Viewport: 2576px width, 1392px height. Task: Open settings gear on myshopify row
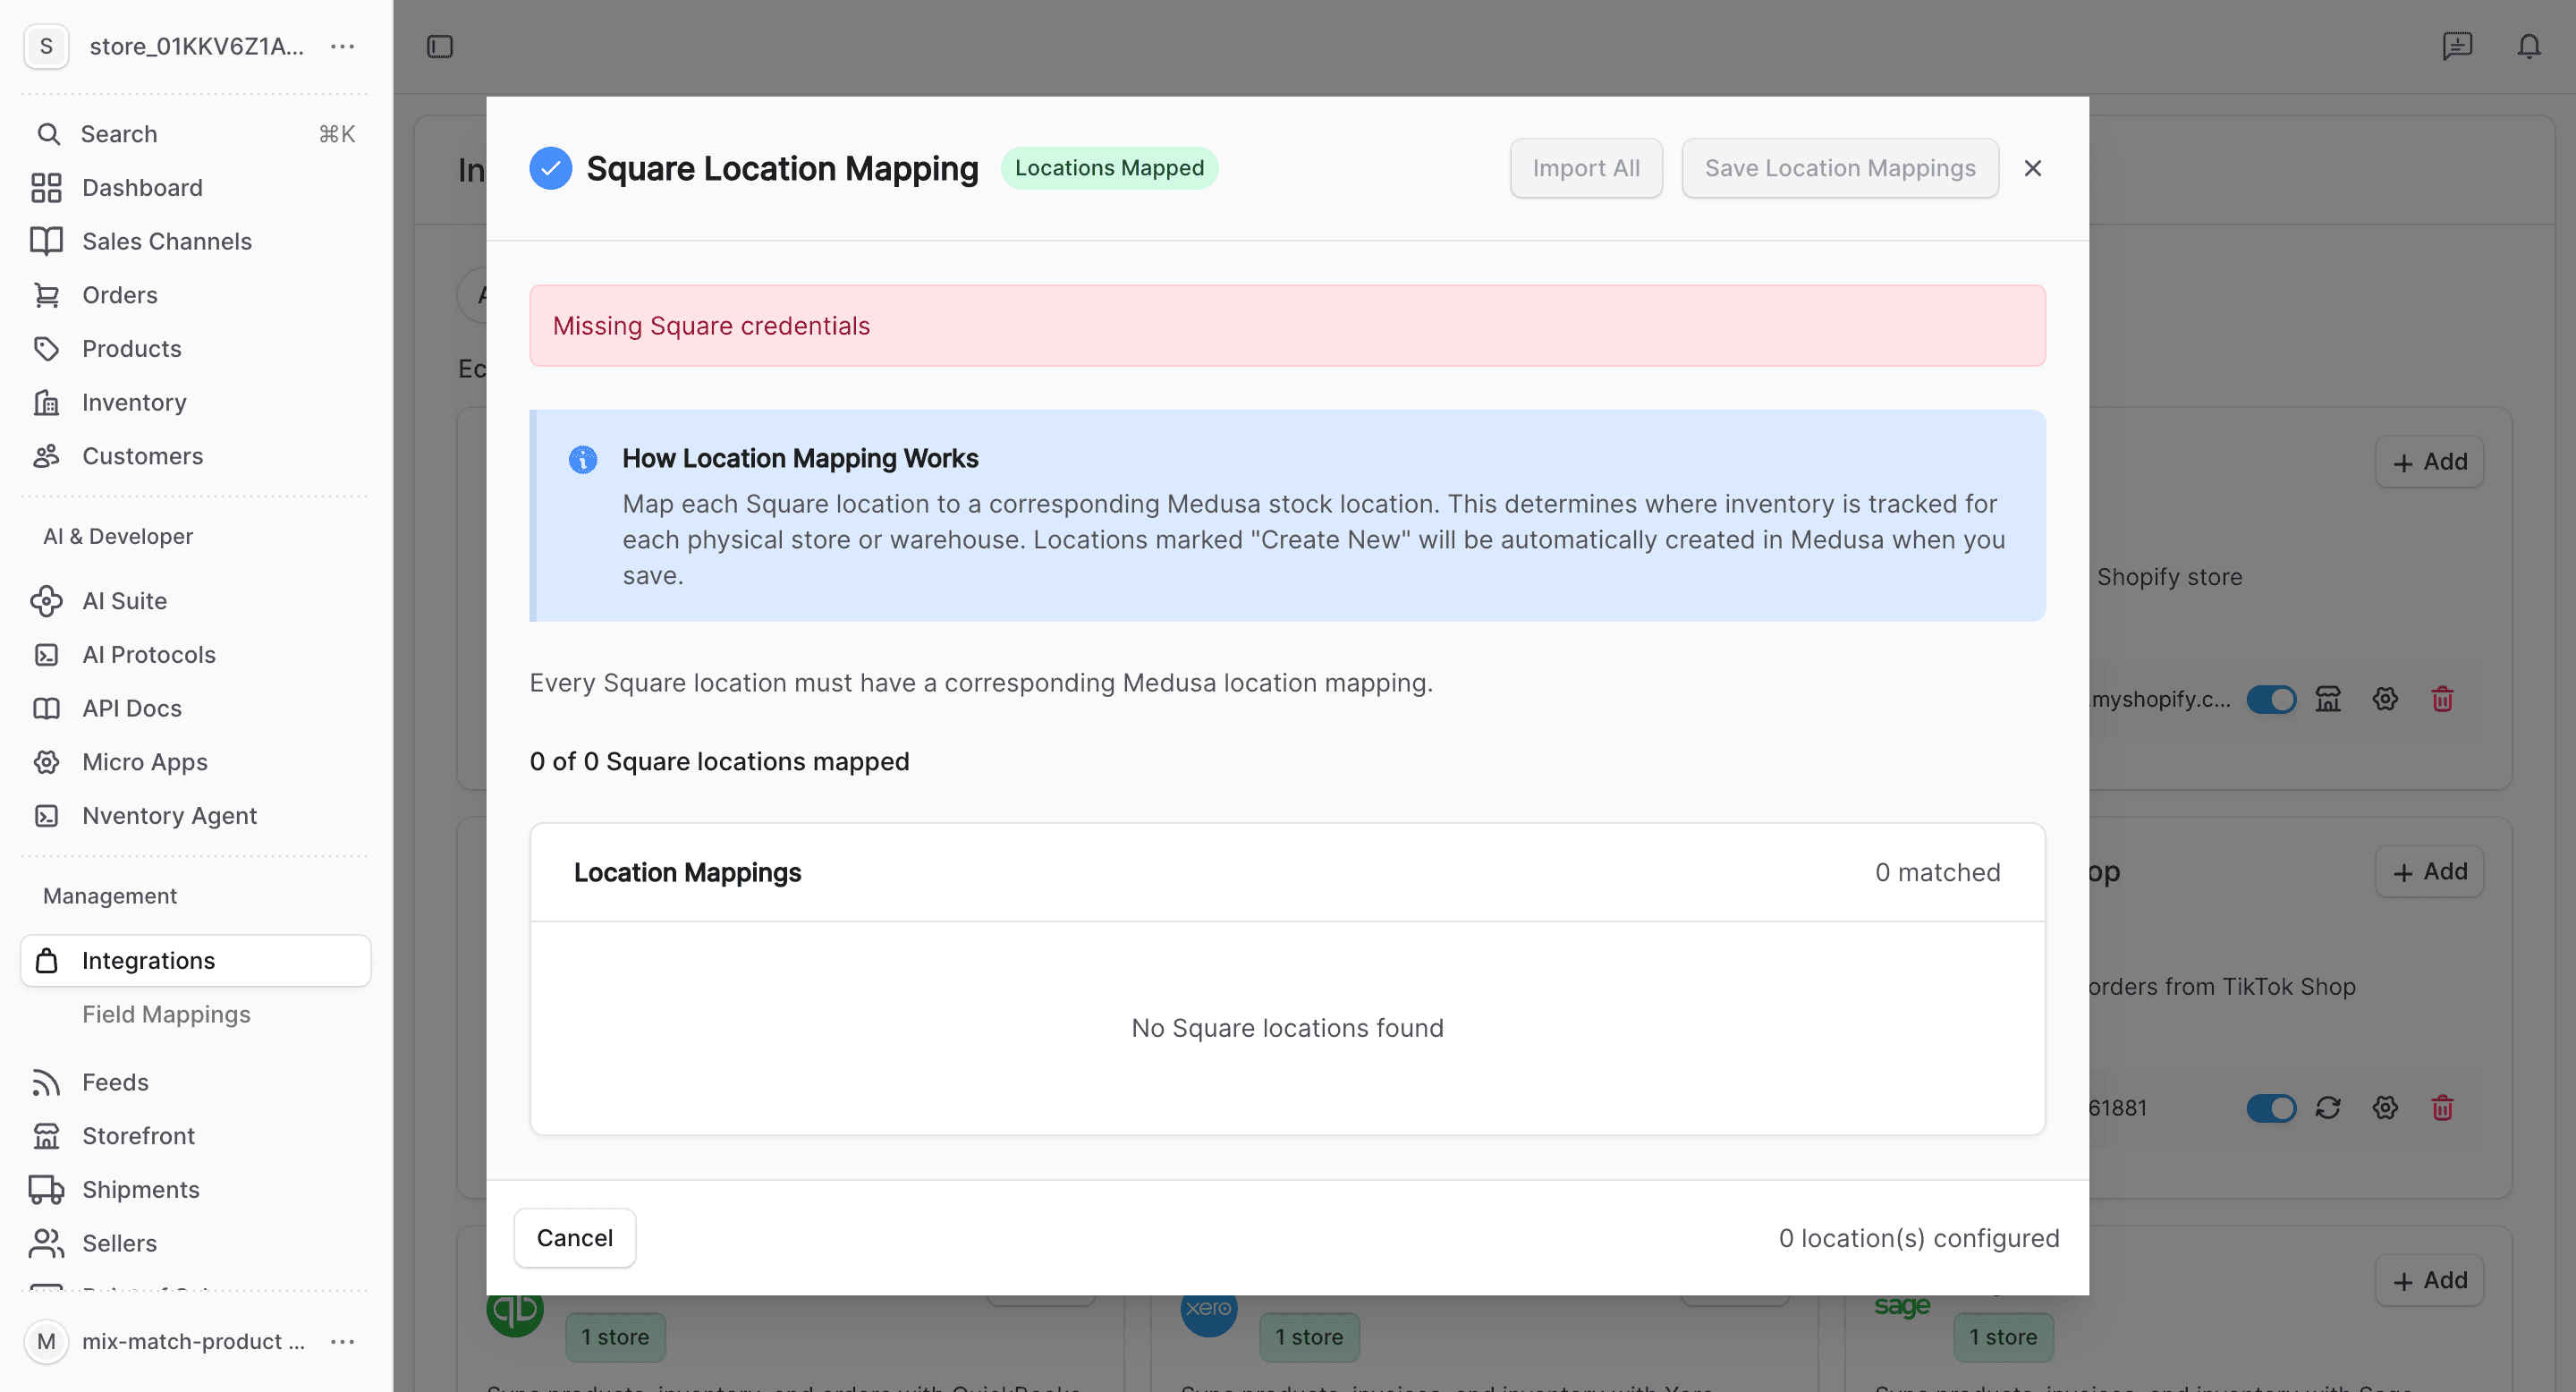click(x=2385, y=699)
